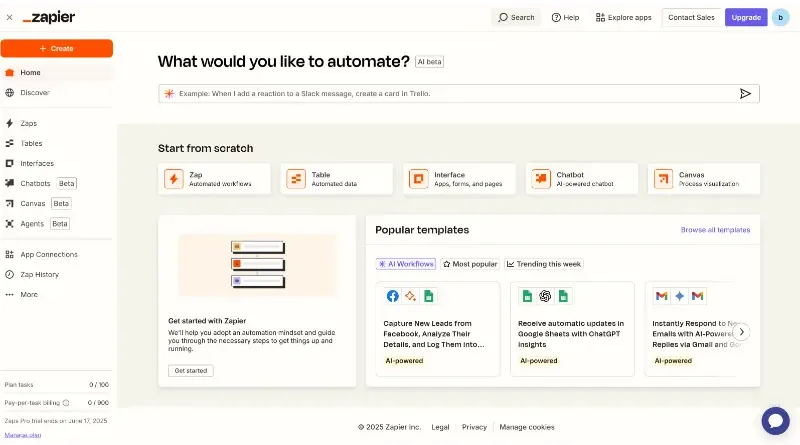800x445 pixels.
Task: Go to Home in sidebar
Action: (x=57, y=72)
